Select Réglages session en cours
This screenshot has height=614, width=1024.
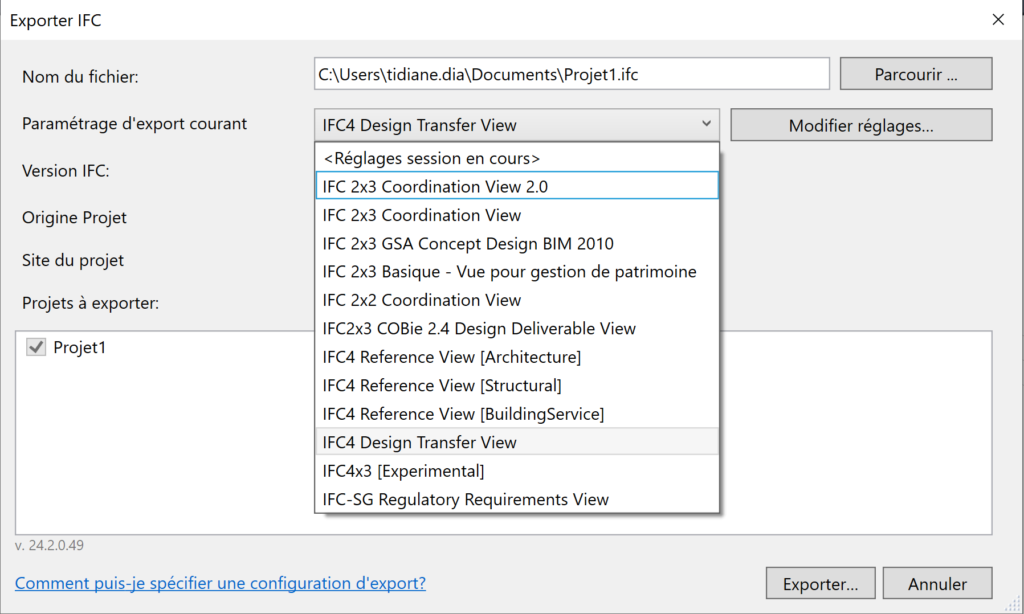(x=430, y=157)
